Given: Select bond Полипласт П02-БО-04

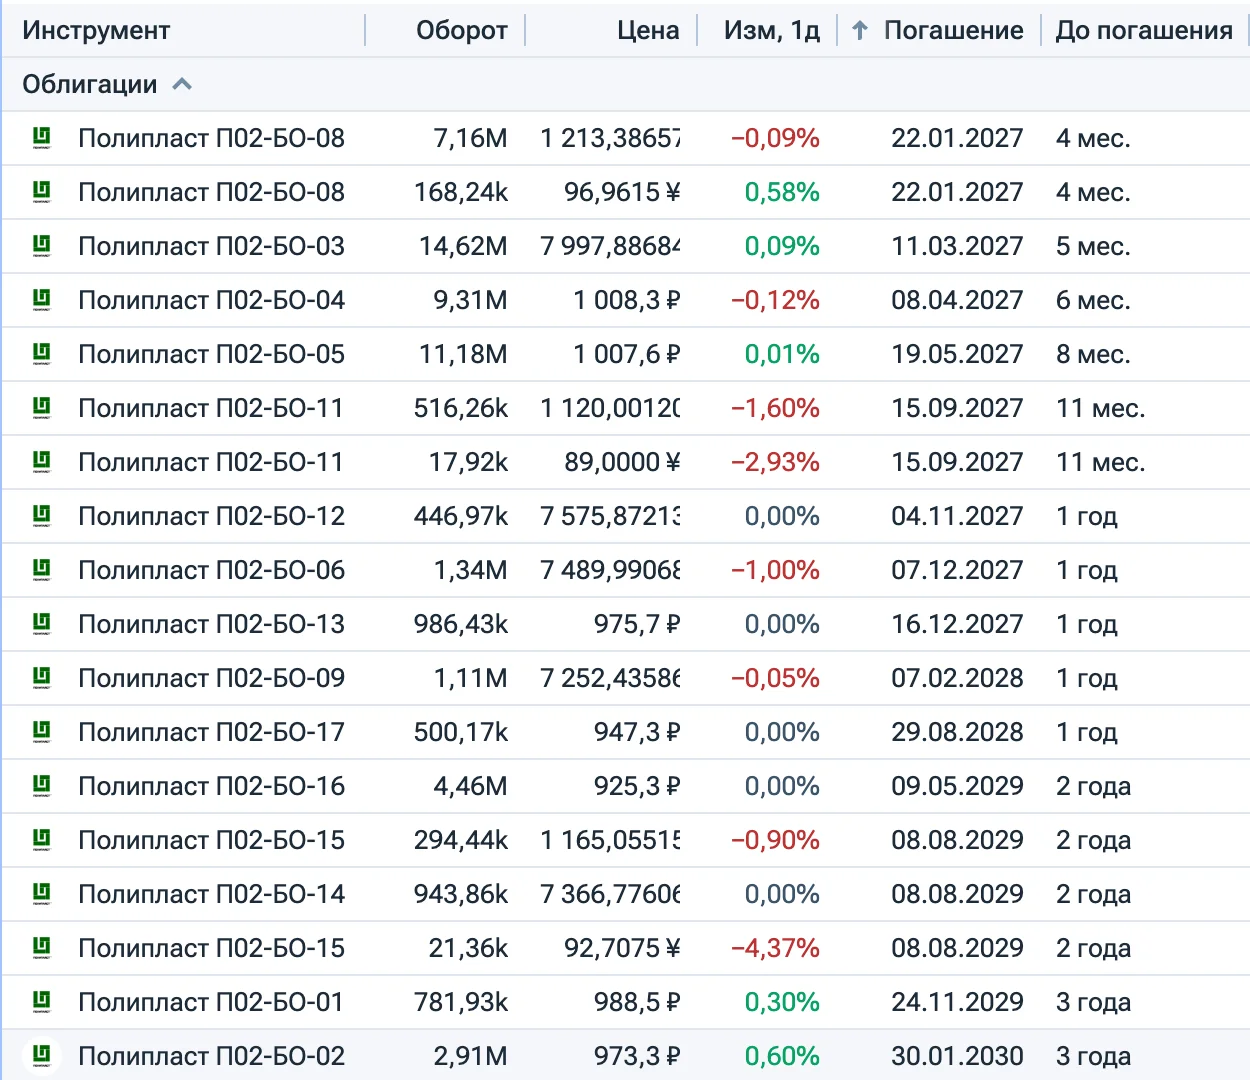Looking at the screenshot, I should 211,300.
